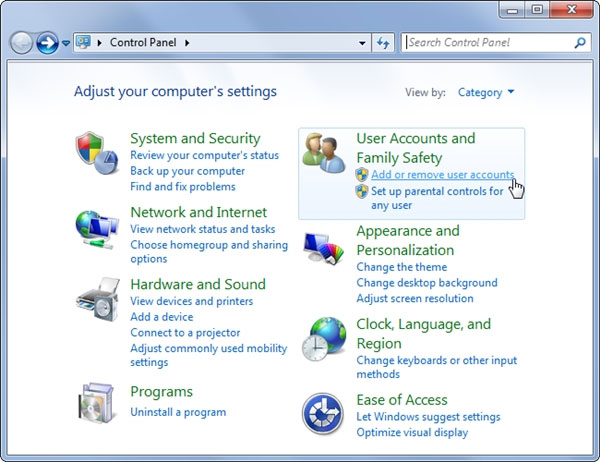
Task: Select Change the theme link
Action: (402, 267)
